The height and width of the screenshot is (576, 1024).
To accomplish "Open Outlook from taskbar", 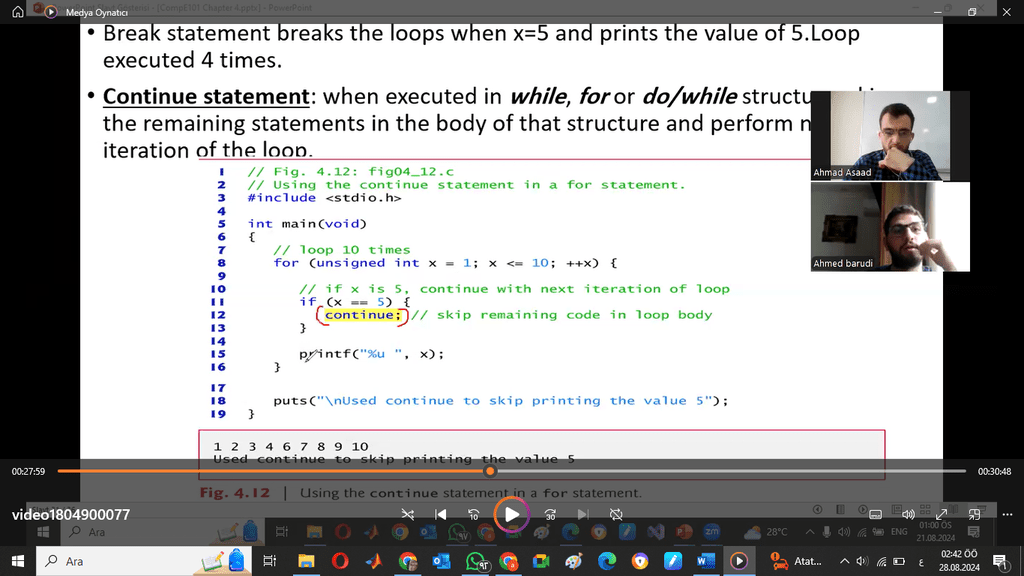I will point(441,561).
